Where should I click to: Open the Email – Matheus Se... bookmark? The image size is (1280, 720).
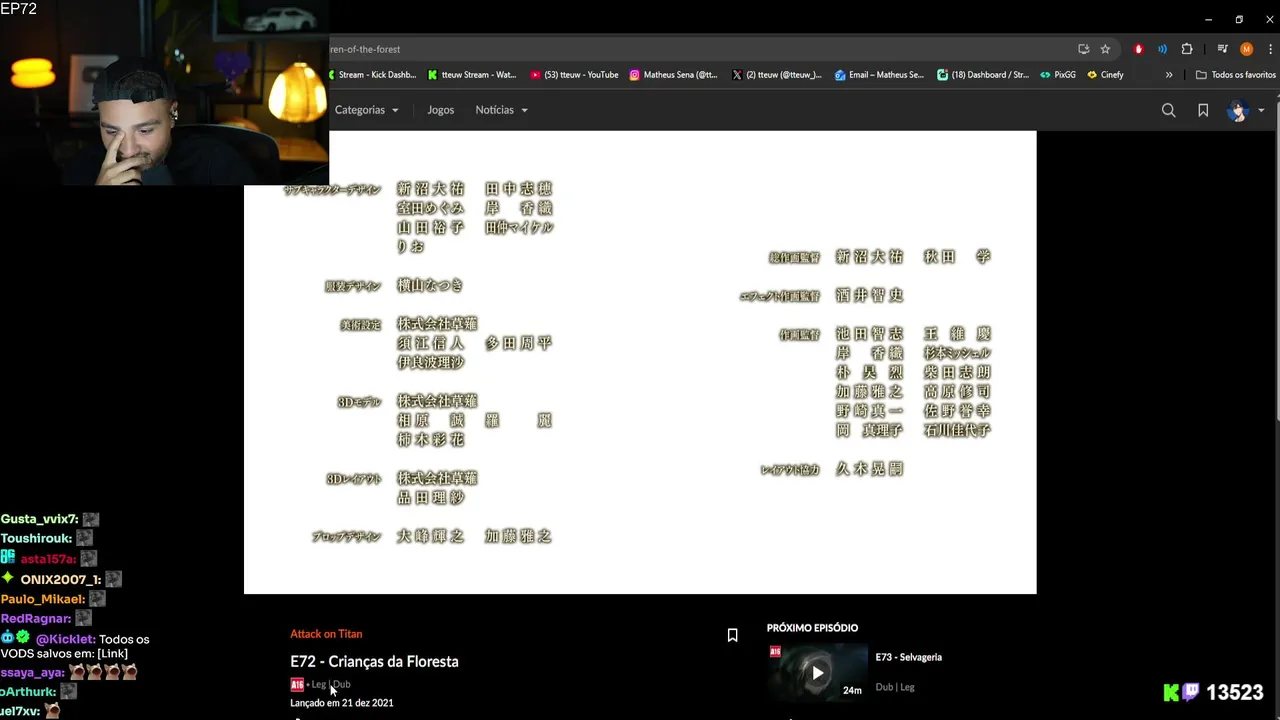pyautogui.click(x=880, y=75)
